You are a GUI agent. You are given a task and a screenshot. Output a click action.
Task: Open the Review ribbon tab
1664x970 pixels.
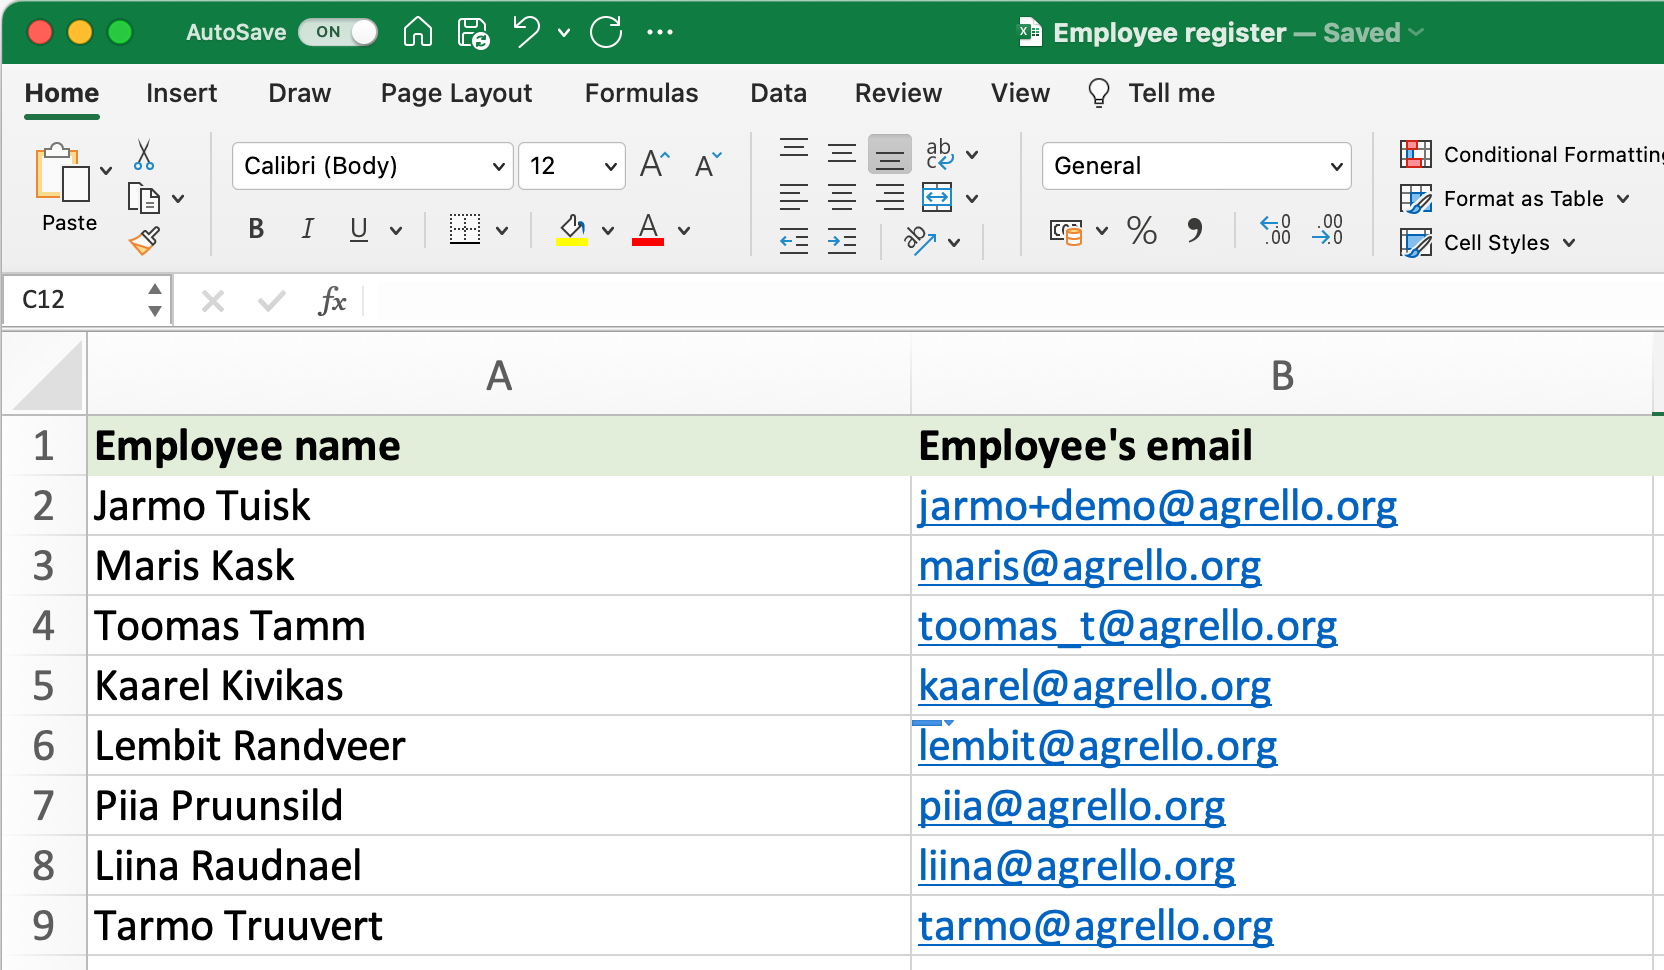point(898,93)
